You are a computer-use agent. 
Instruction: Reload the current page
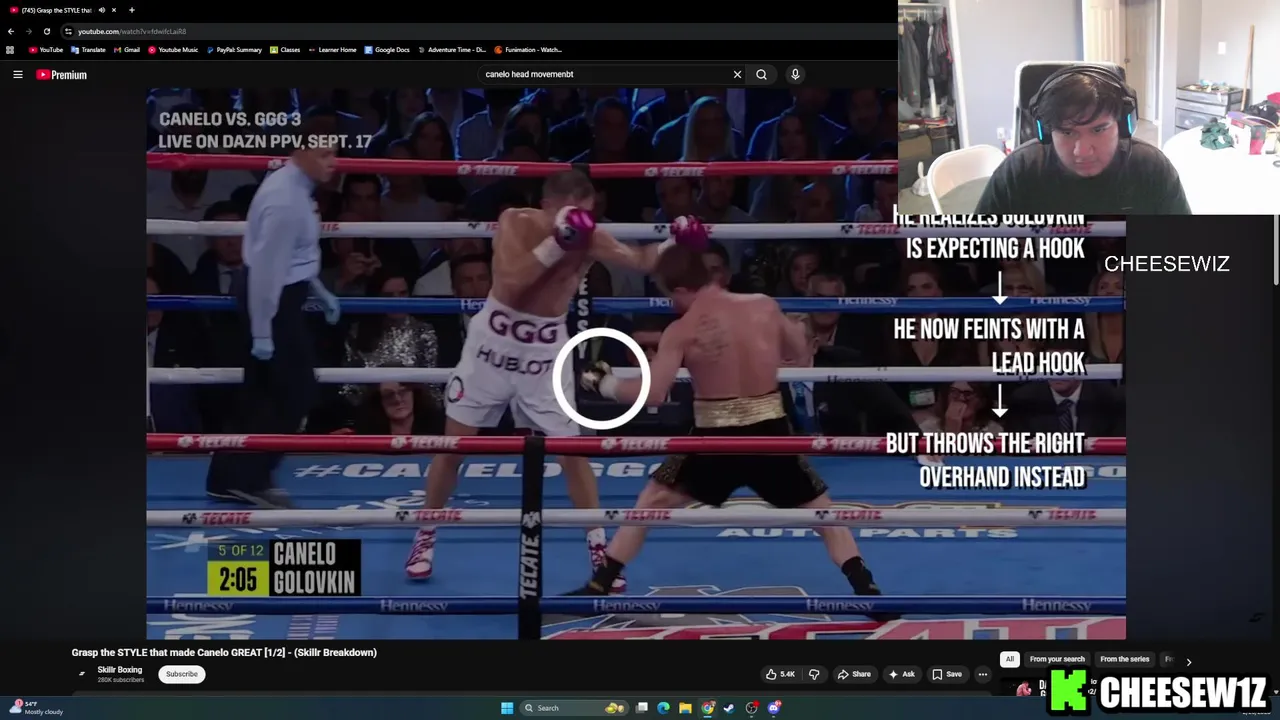pos(46,31)
